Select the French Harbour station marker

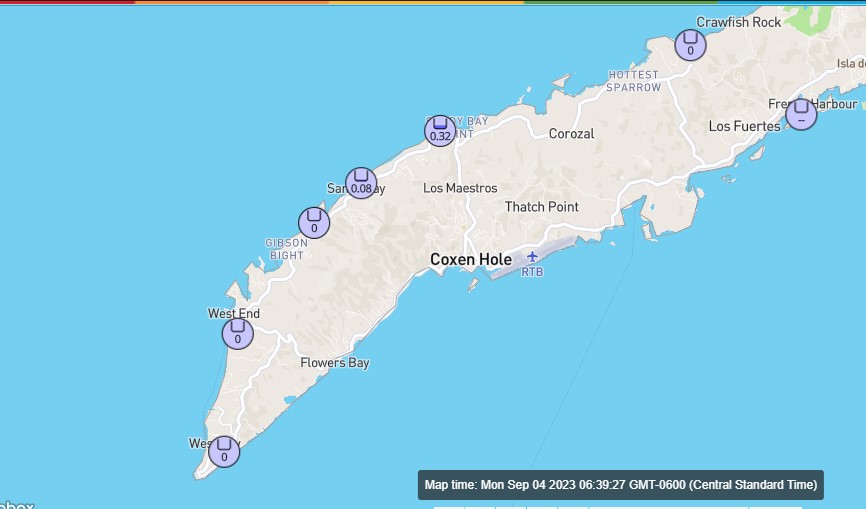801,114
